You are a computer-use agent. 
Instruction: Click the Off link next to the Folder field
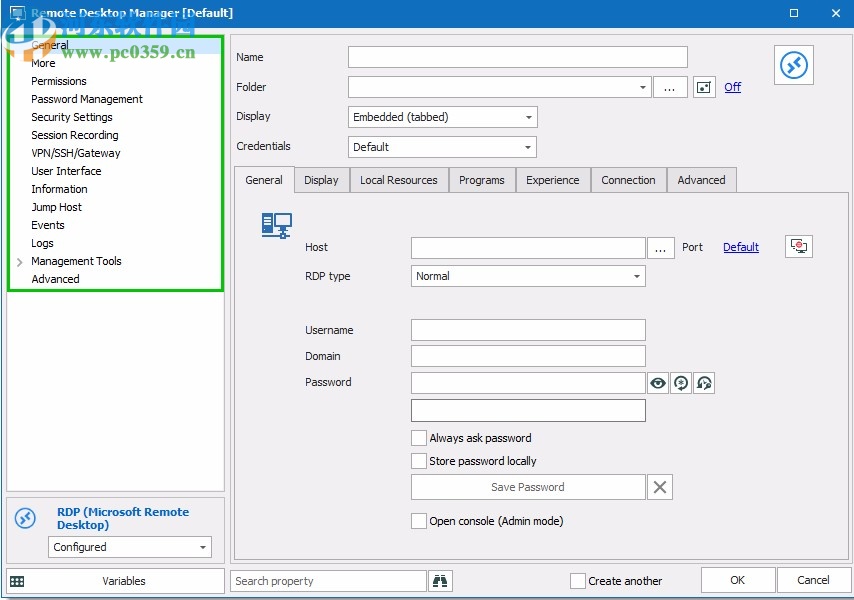[x=732, y=87]
